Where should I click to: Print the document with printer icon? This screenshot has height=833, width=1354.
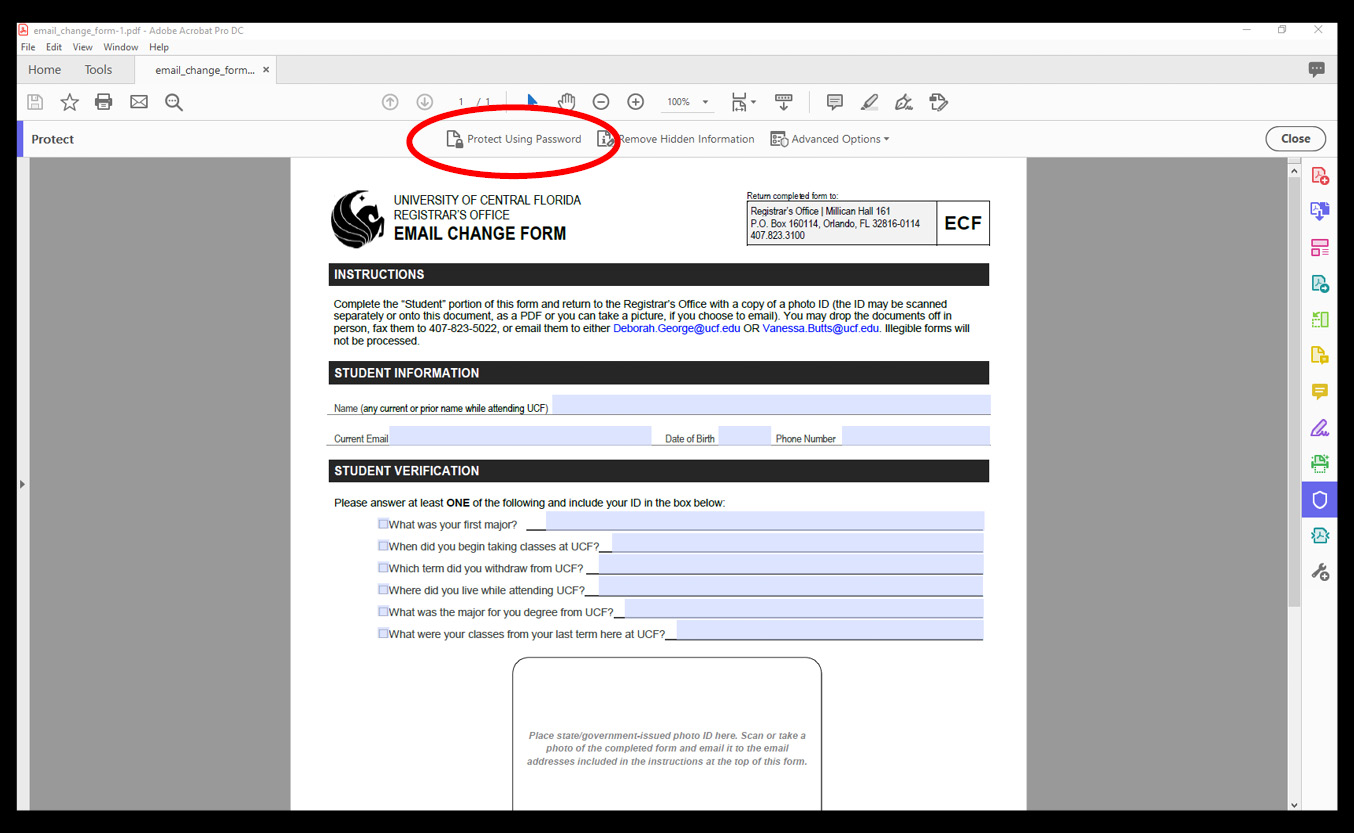pos(104,102)
